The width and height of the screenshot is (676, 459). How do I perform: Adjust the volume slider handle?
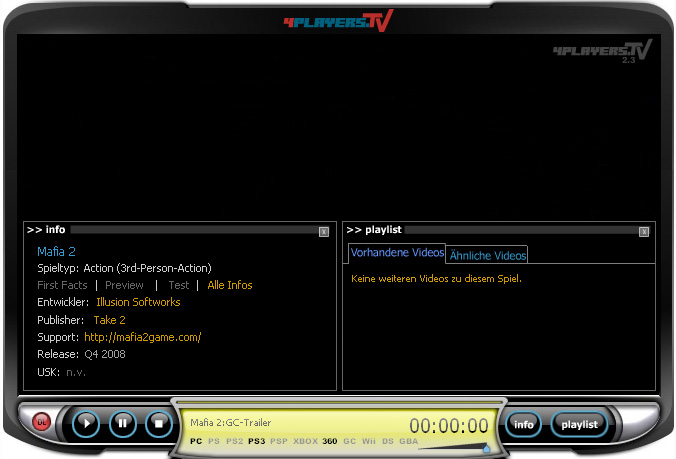[486, 449]
